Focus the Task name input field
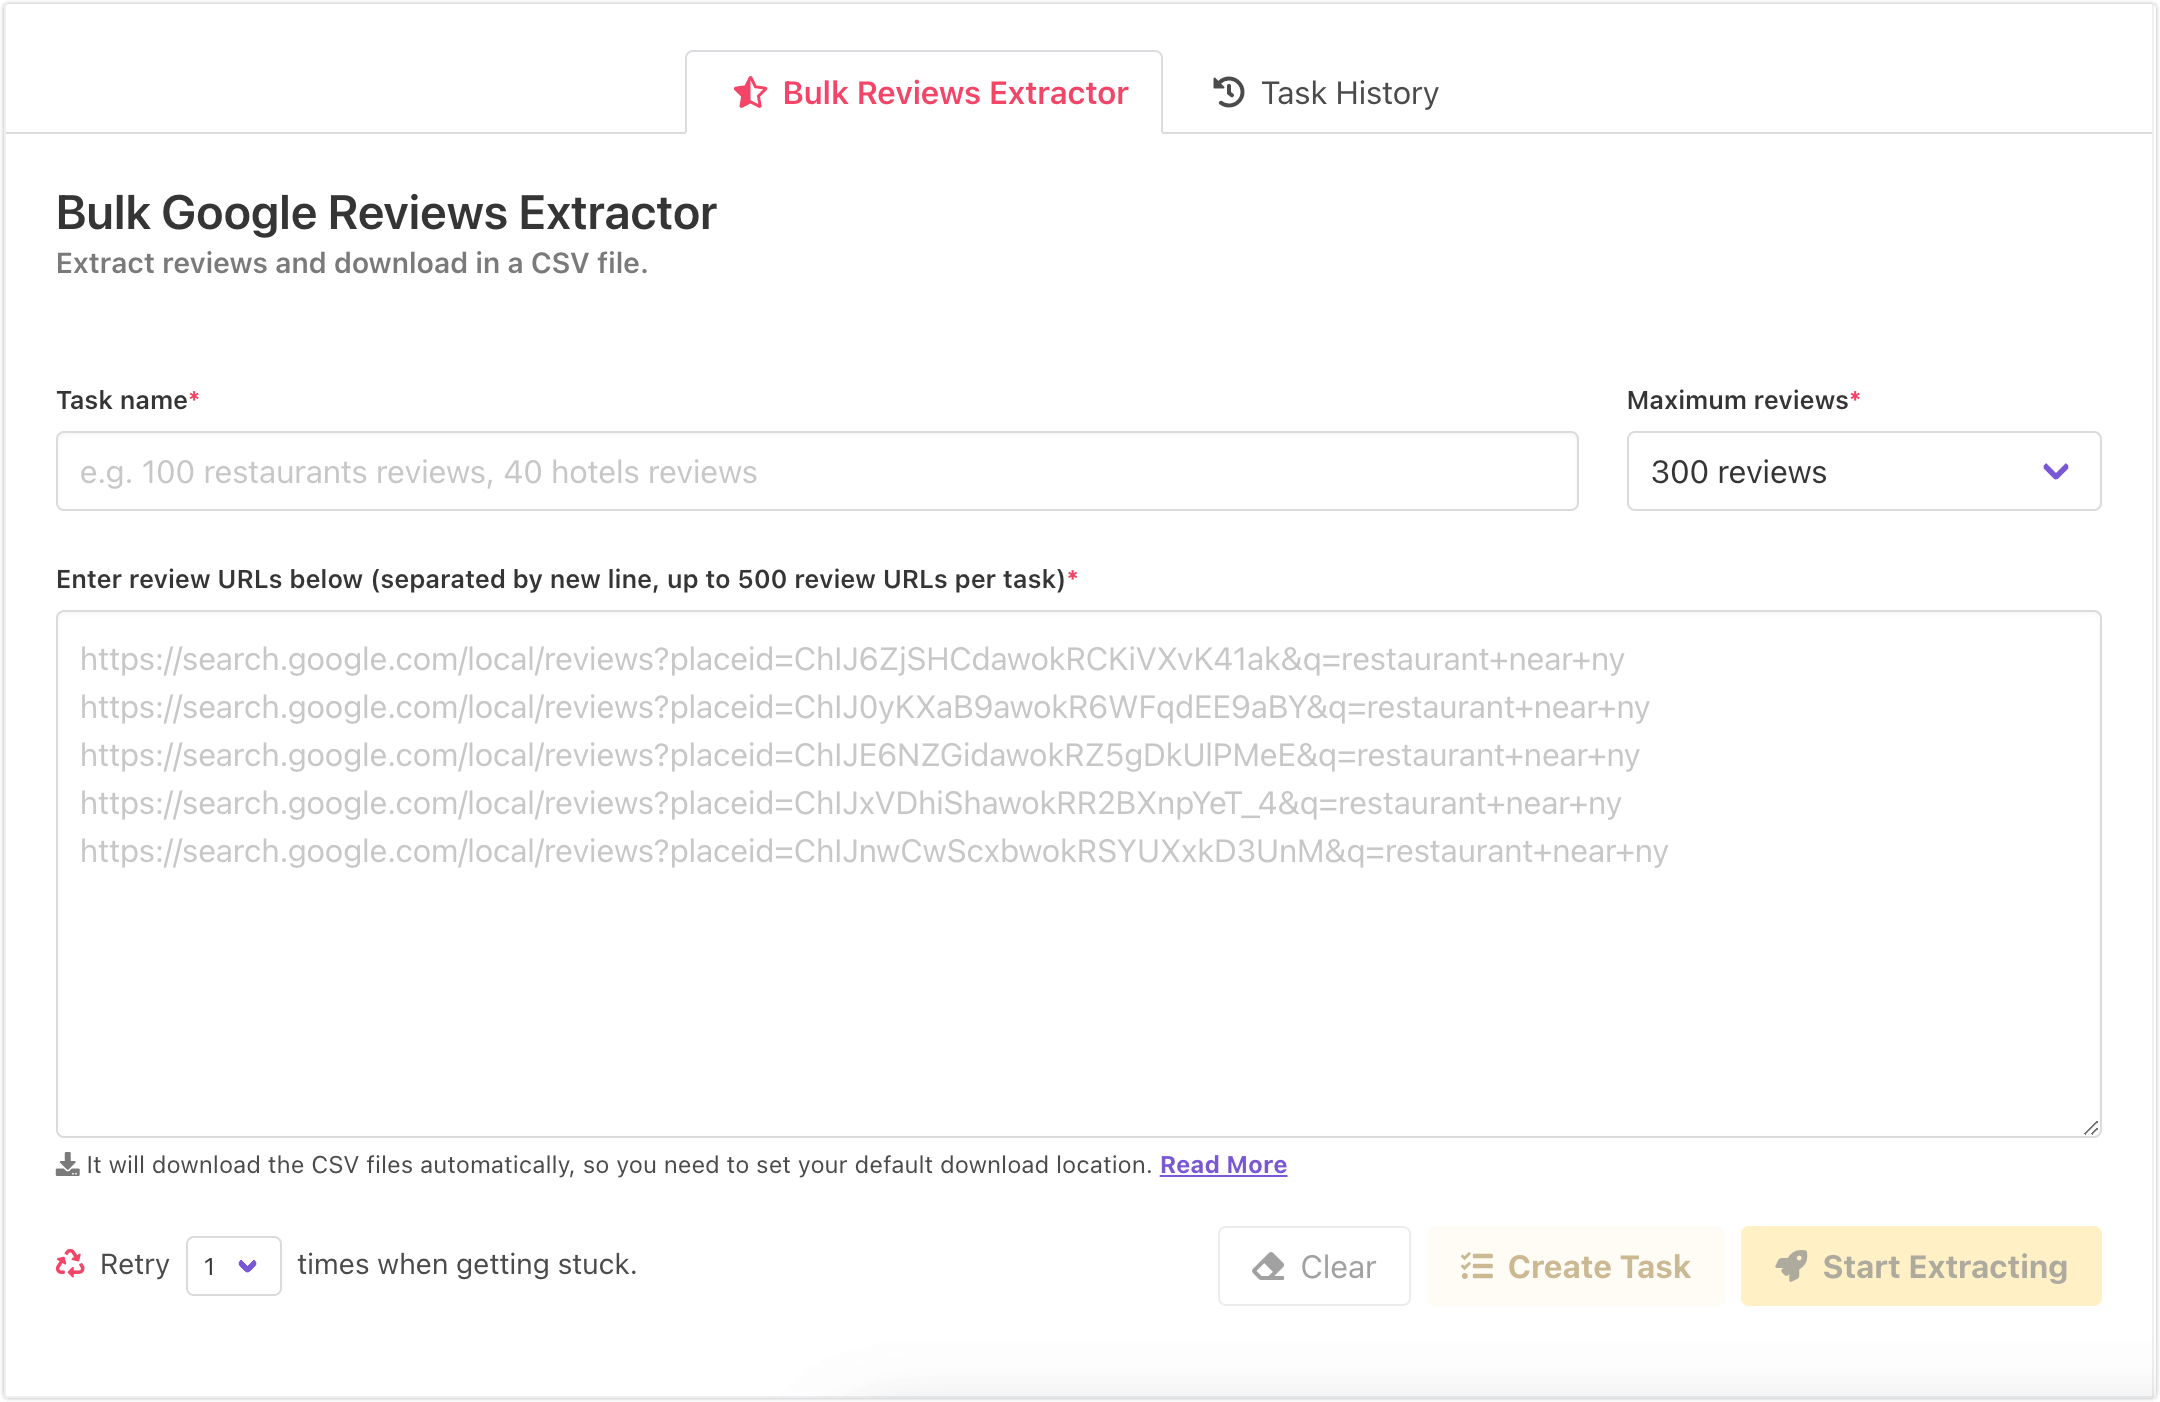This screenshot has width=2160, height=1402. point(817,471)
